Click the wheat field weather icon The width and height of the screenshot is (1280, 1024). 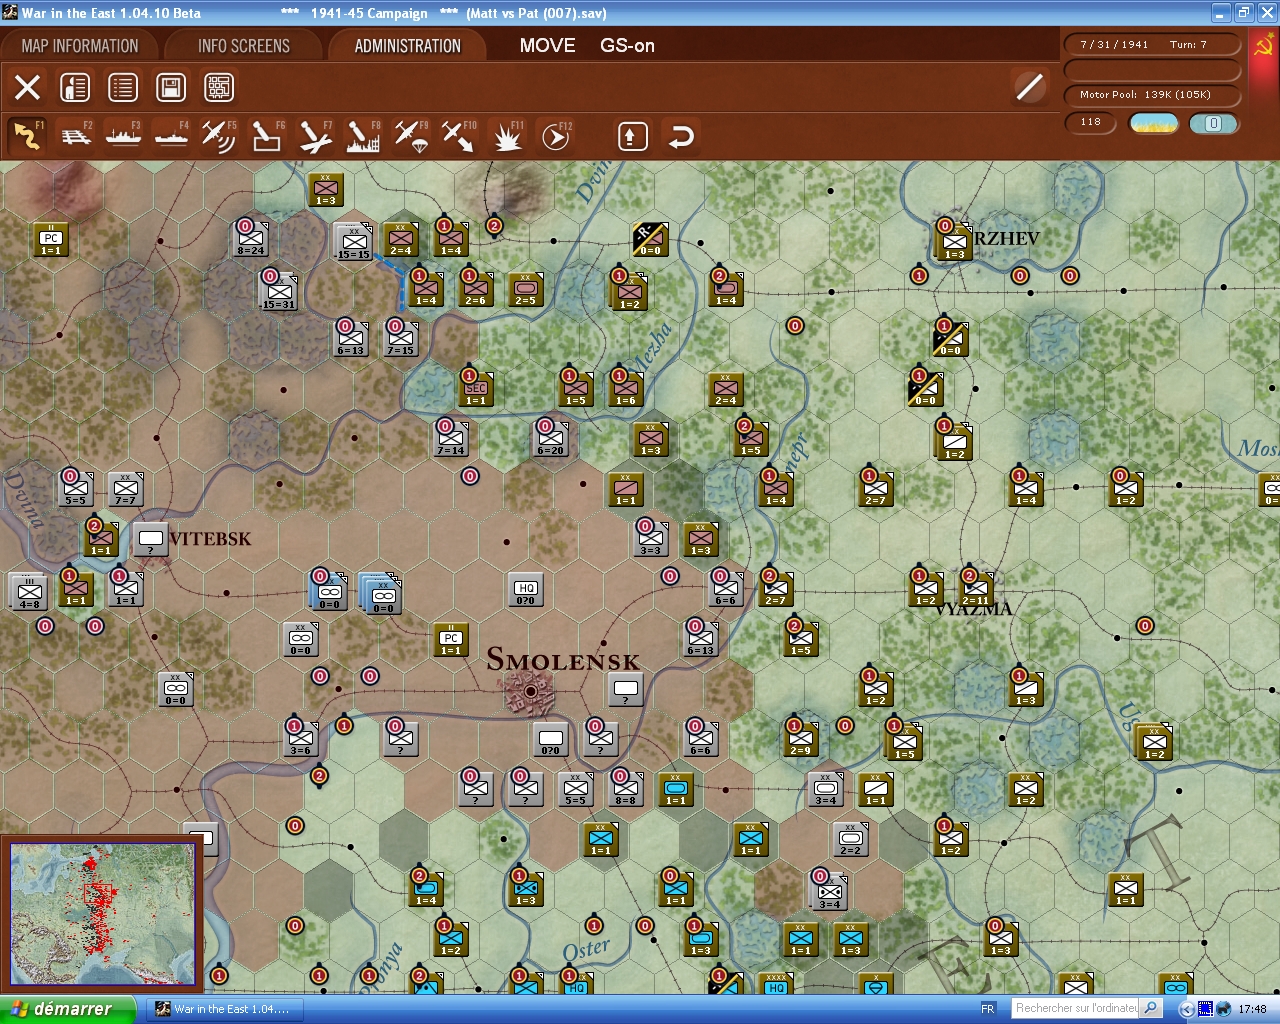1154,123
